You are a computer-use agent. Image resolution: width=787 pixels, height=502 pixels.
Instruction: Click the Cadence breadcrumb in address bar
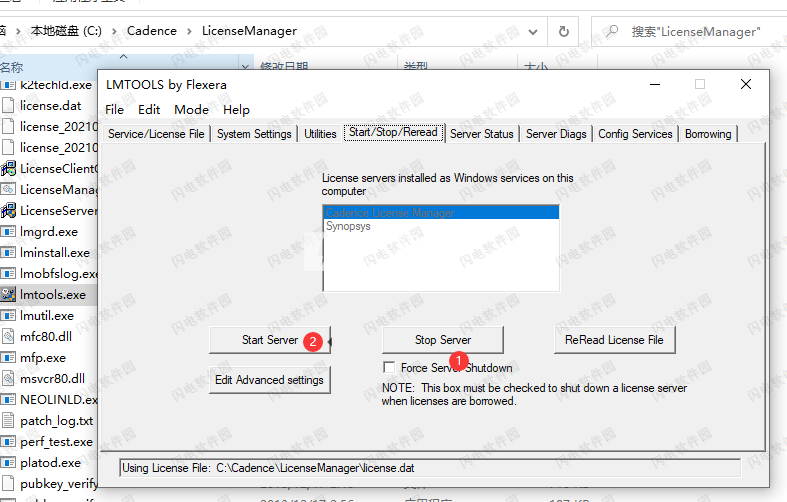[152, 31]
